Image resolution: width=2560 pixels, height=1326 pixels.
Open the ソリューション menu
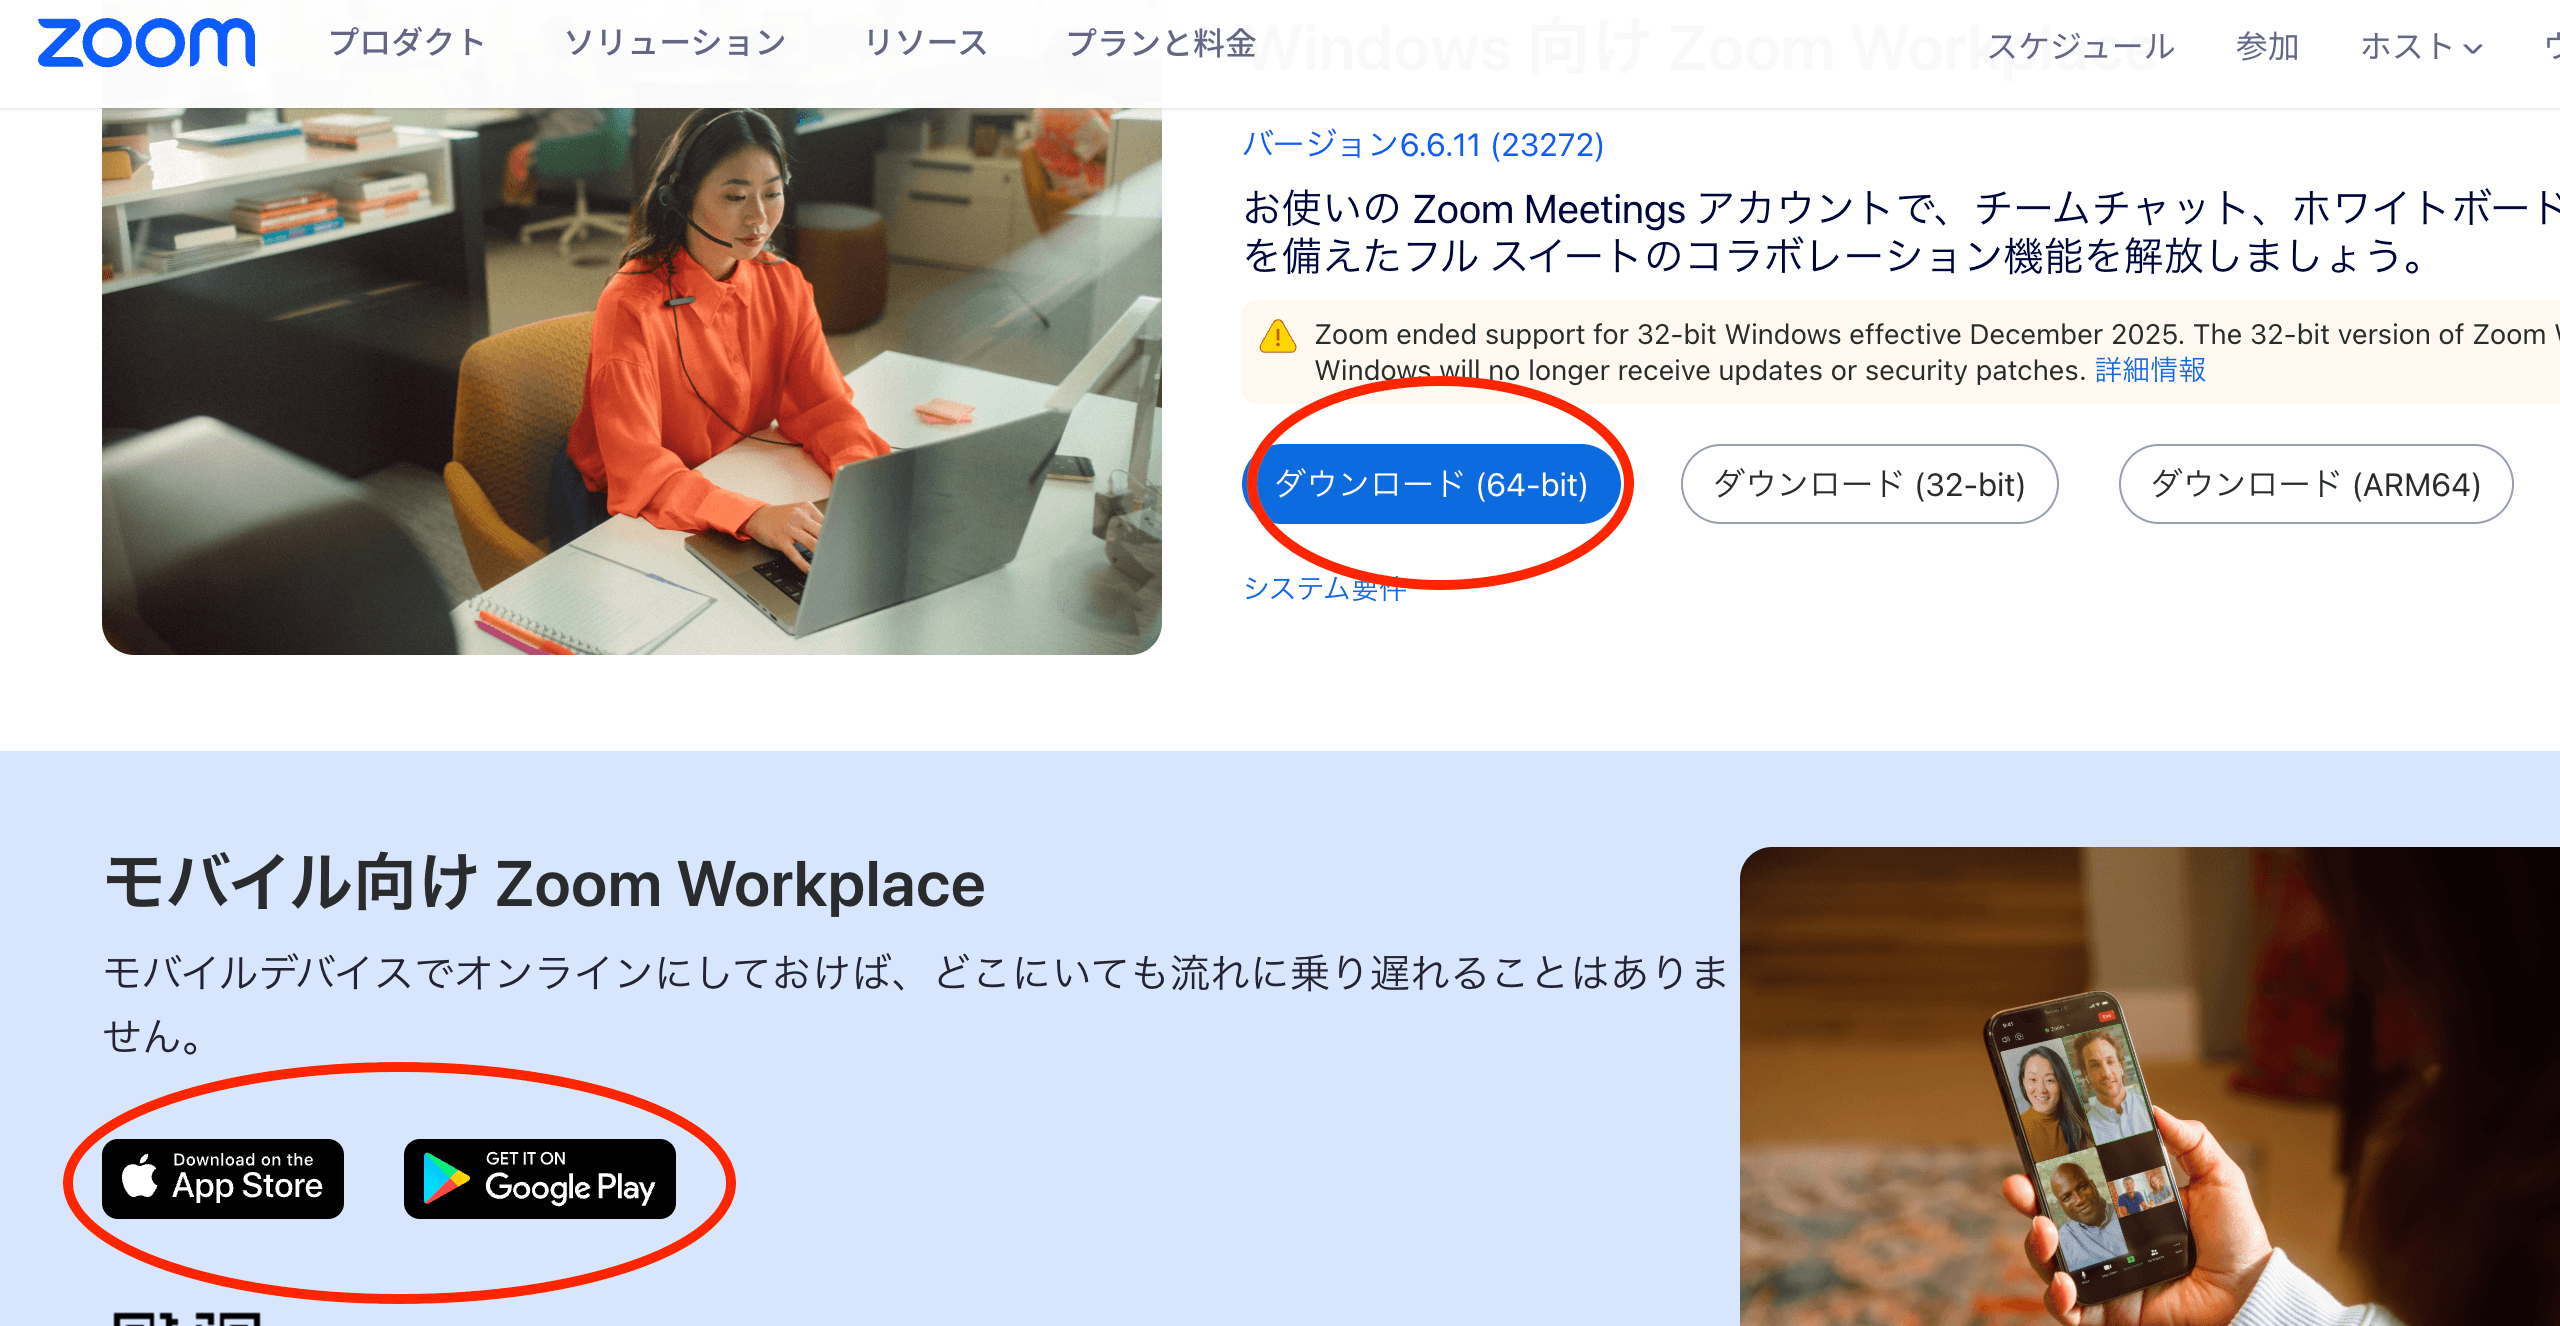tap(675, 43)
